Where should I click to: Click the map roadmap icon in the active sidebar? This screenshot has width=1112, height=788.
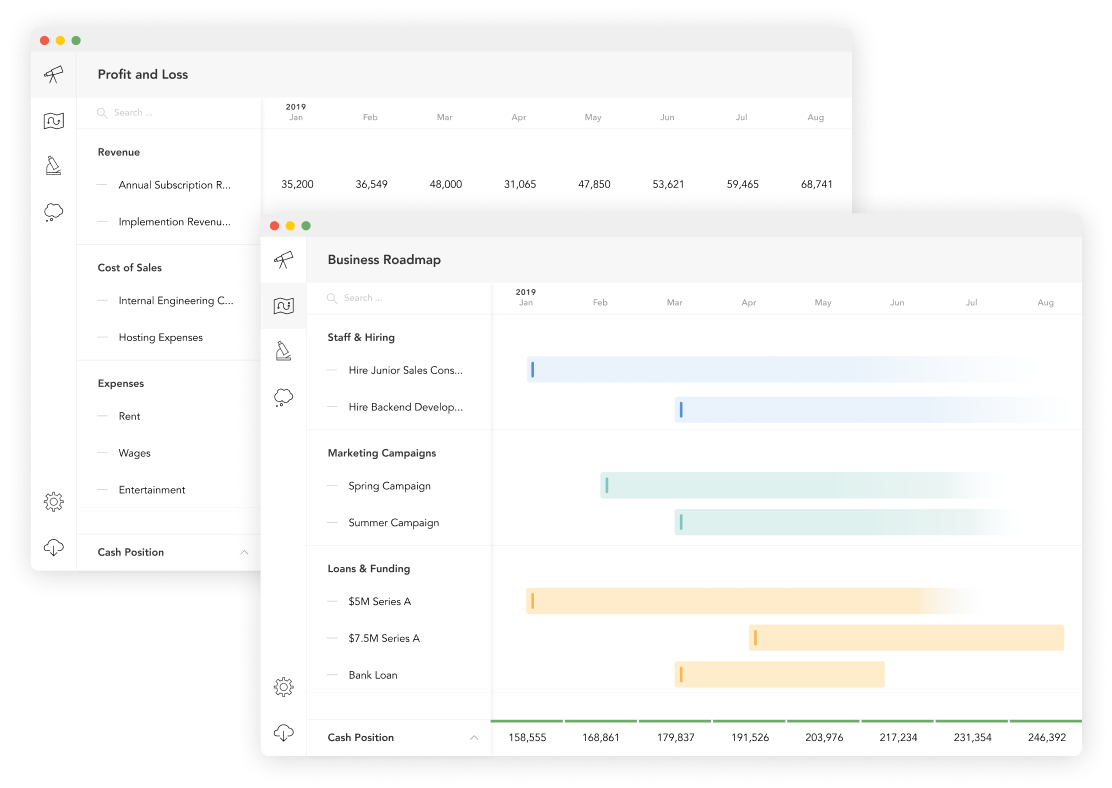(x=283, y=305)
